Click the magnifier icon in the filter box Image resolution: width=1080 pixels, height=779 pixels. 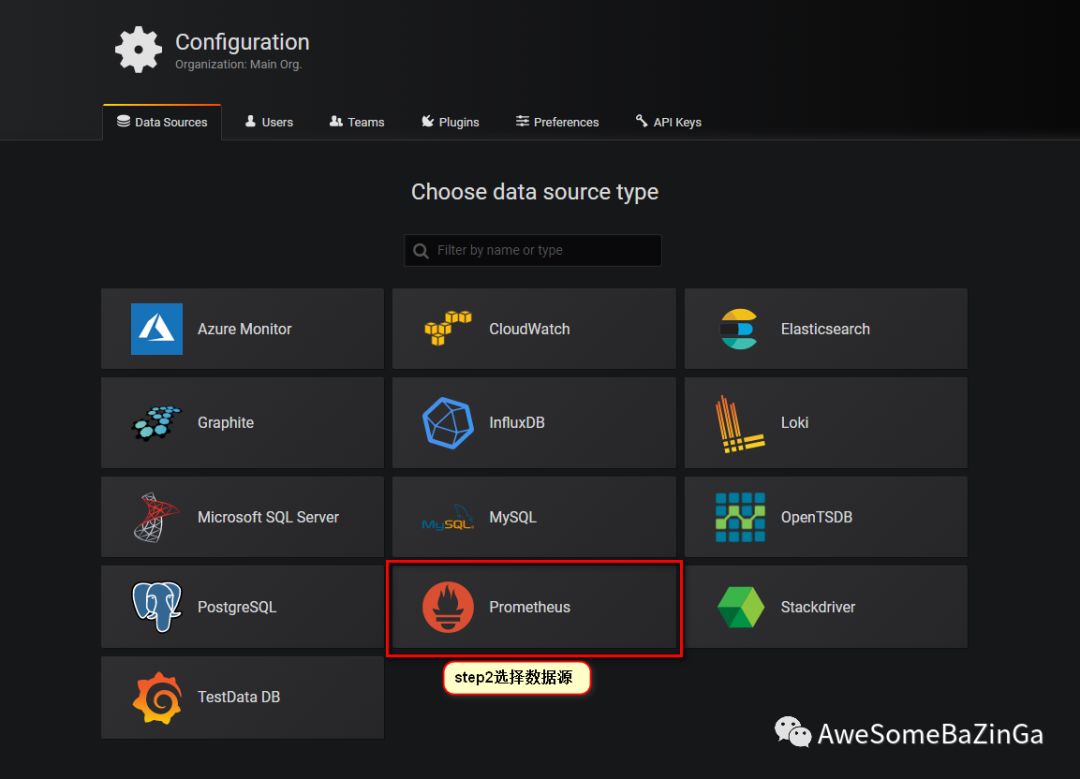coord(420,251)
